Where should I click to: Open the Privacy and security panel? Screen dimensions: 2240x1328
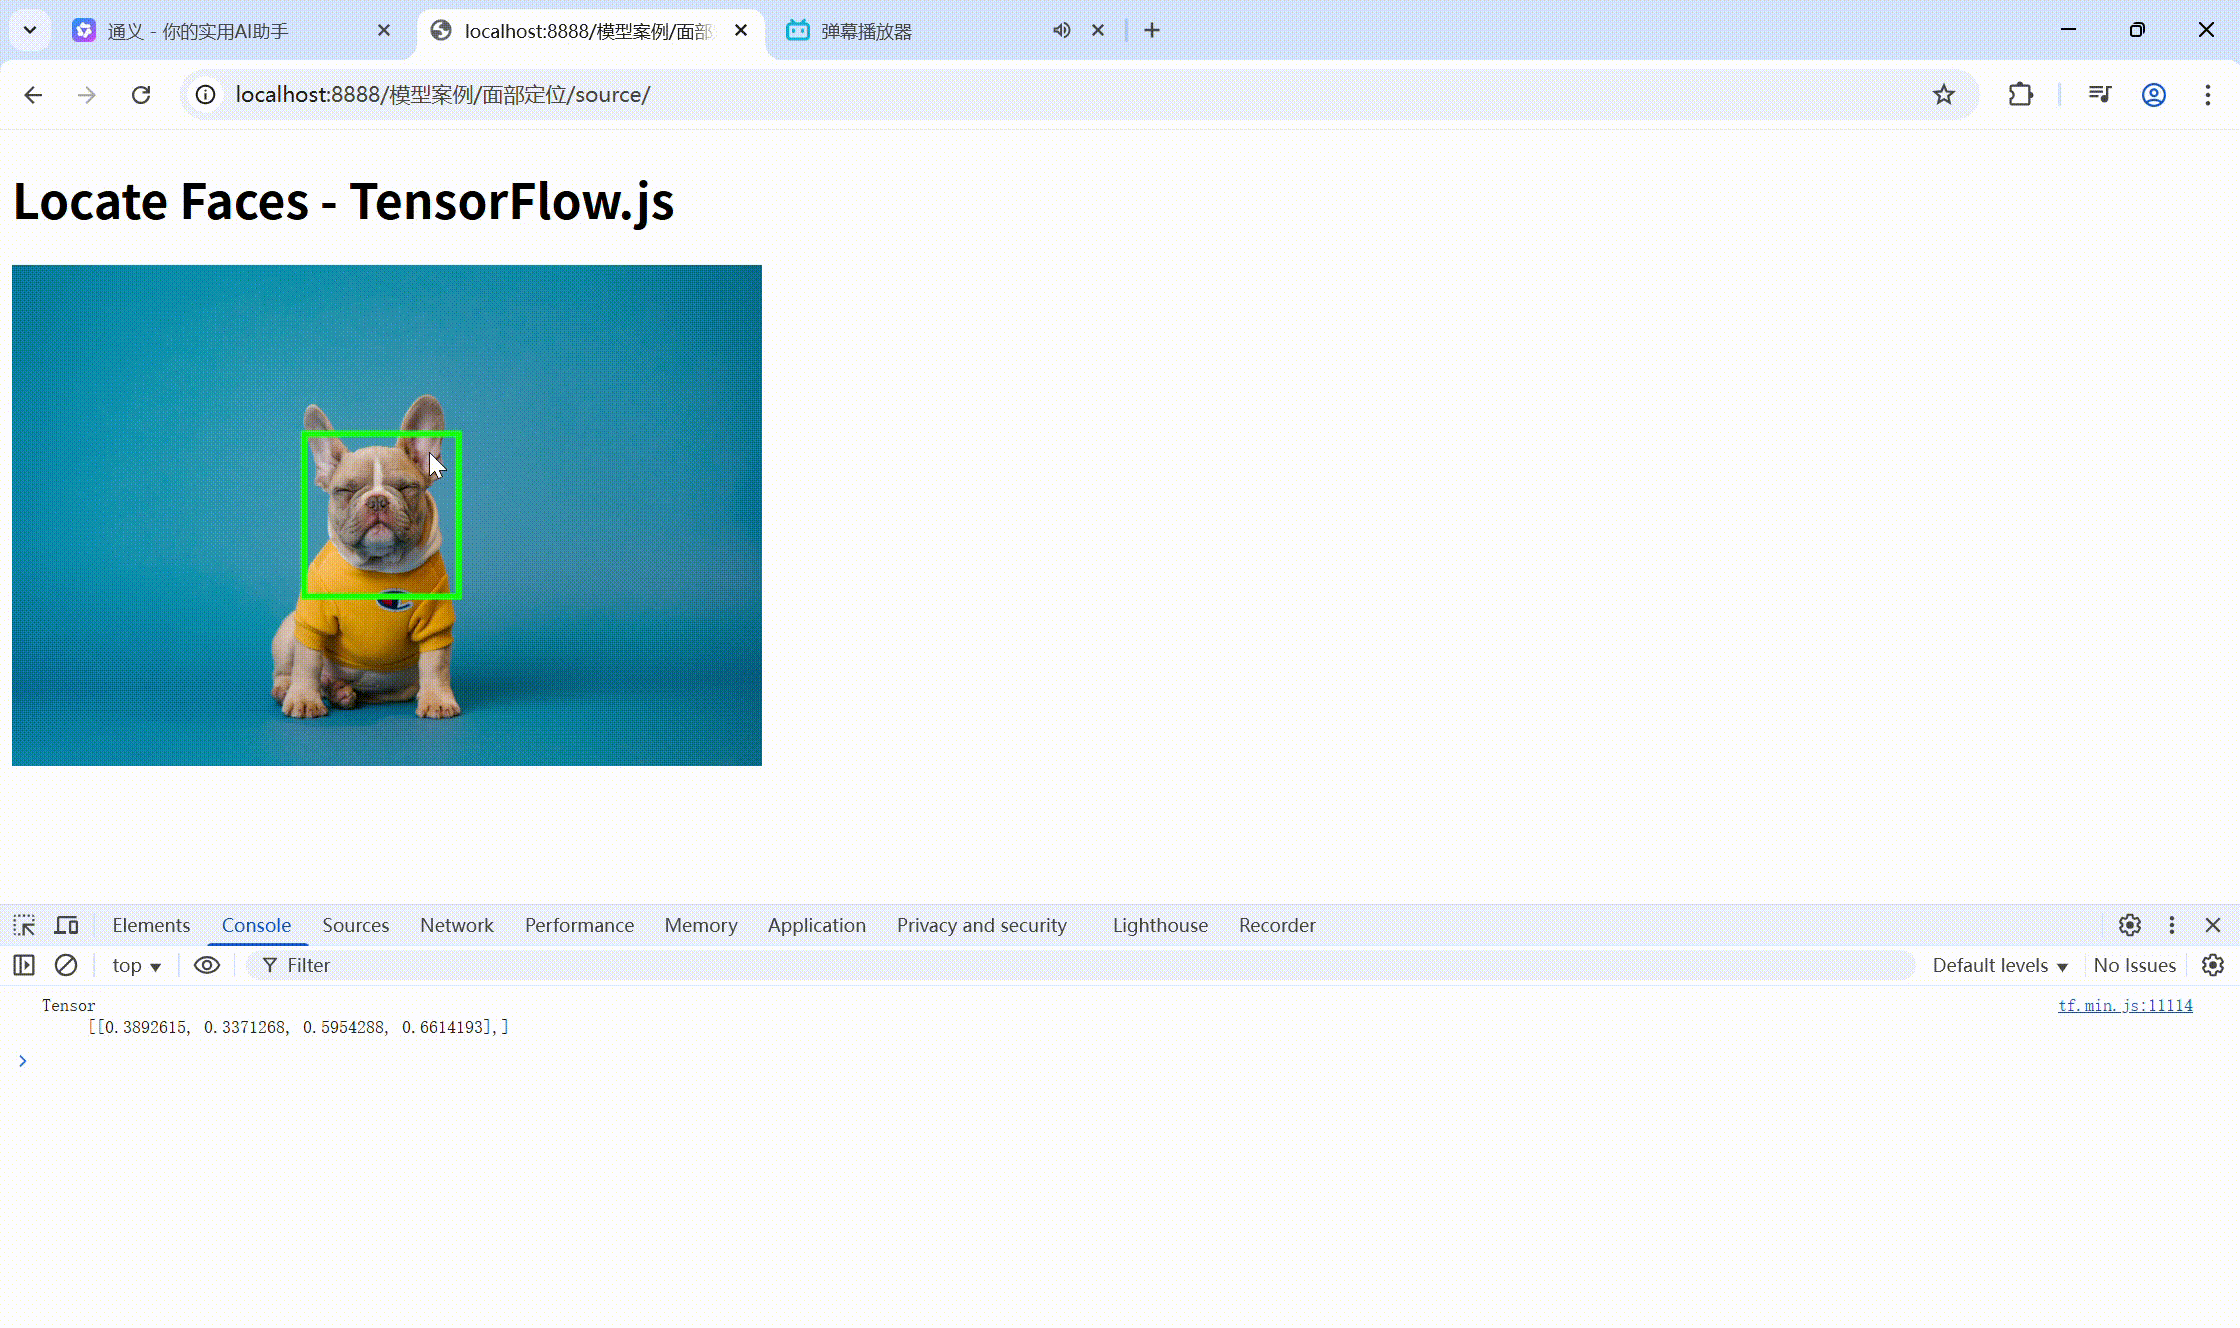coord(981,926)
